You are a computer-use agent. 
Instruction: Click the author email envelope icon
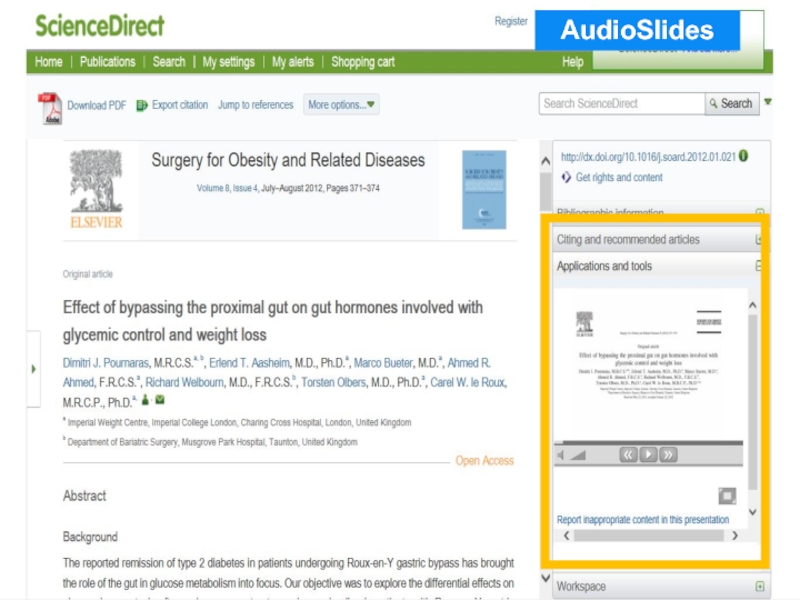160,399
